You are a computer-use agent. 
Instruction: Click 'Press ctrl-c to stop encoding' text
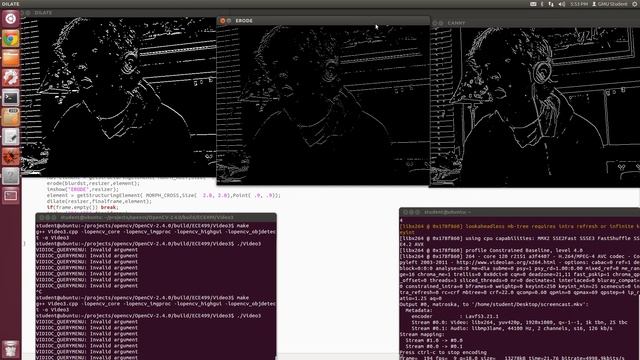point(443,352)
